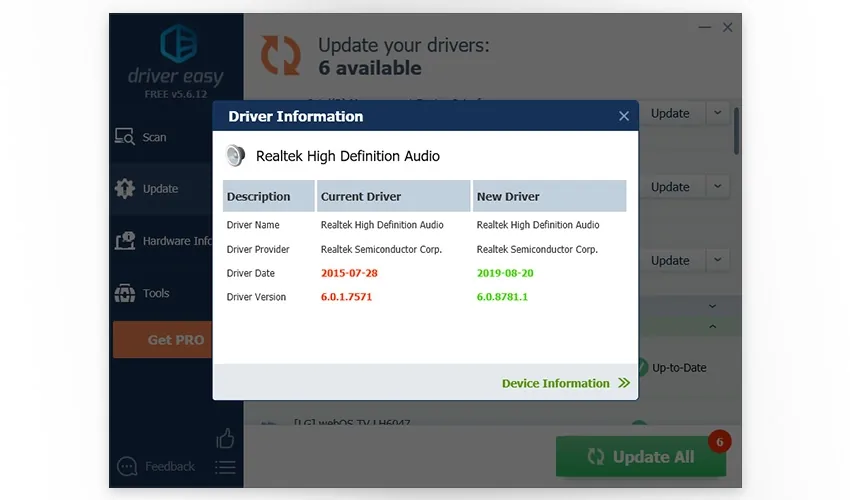This screenshot has width=850, height=500.
Task: Click the Update All button
Action: (641, 457)
